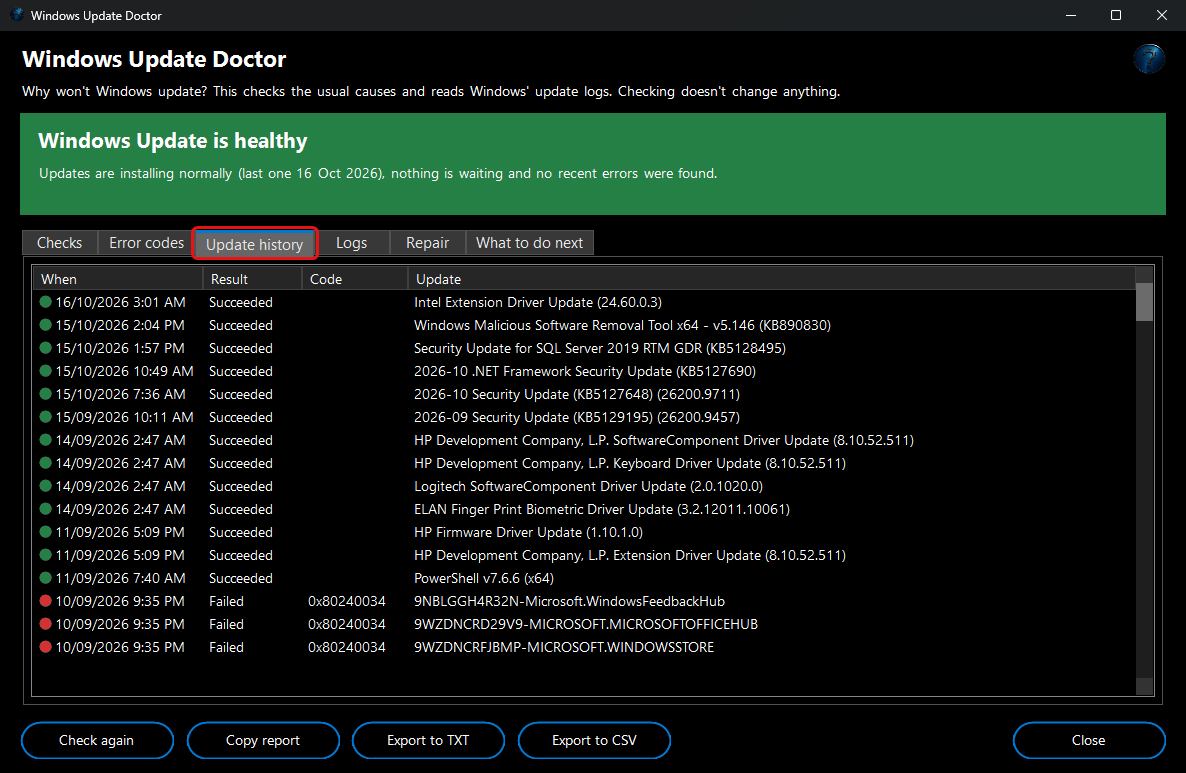Click the Close button at bottom right
Screen dimensions: 1186x773
click(x=1088, y=740)
